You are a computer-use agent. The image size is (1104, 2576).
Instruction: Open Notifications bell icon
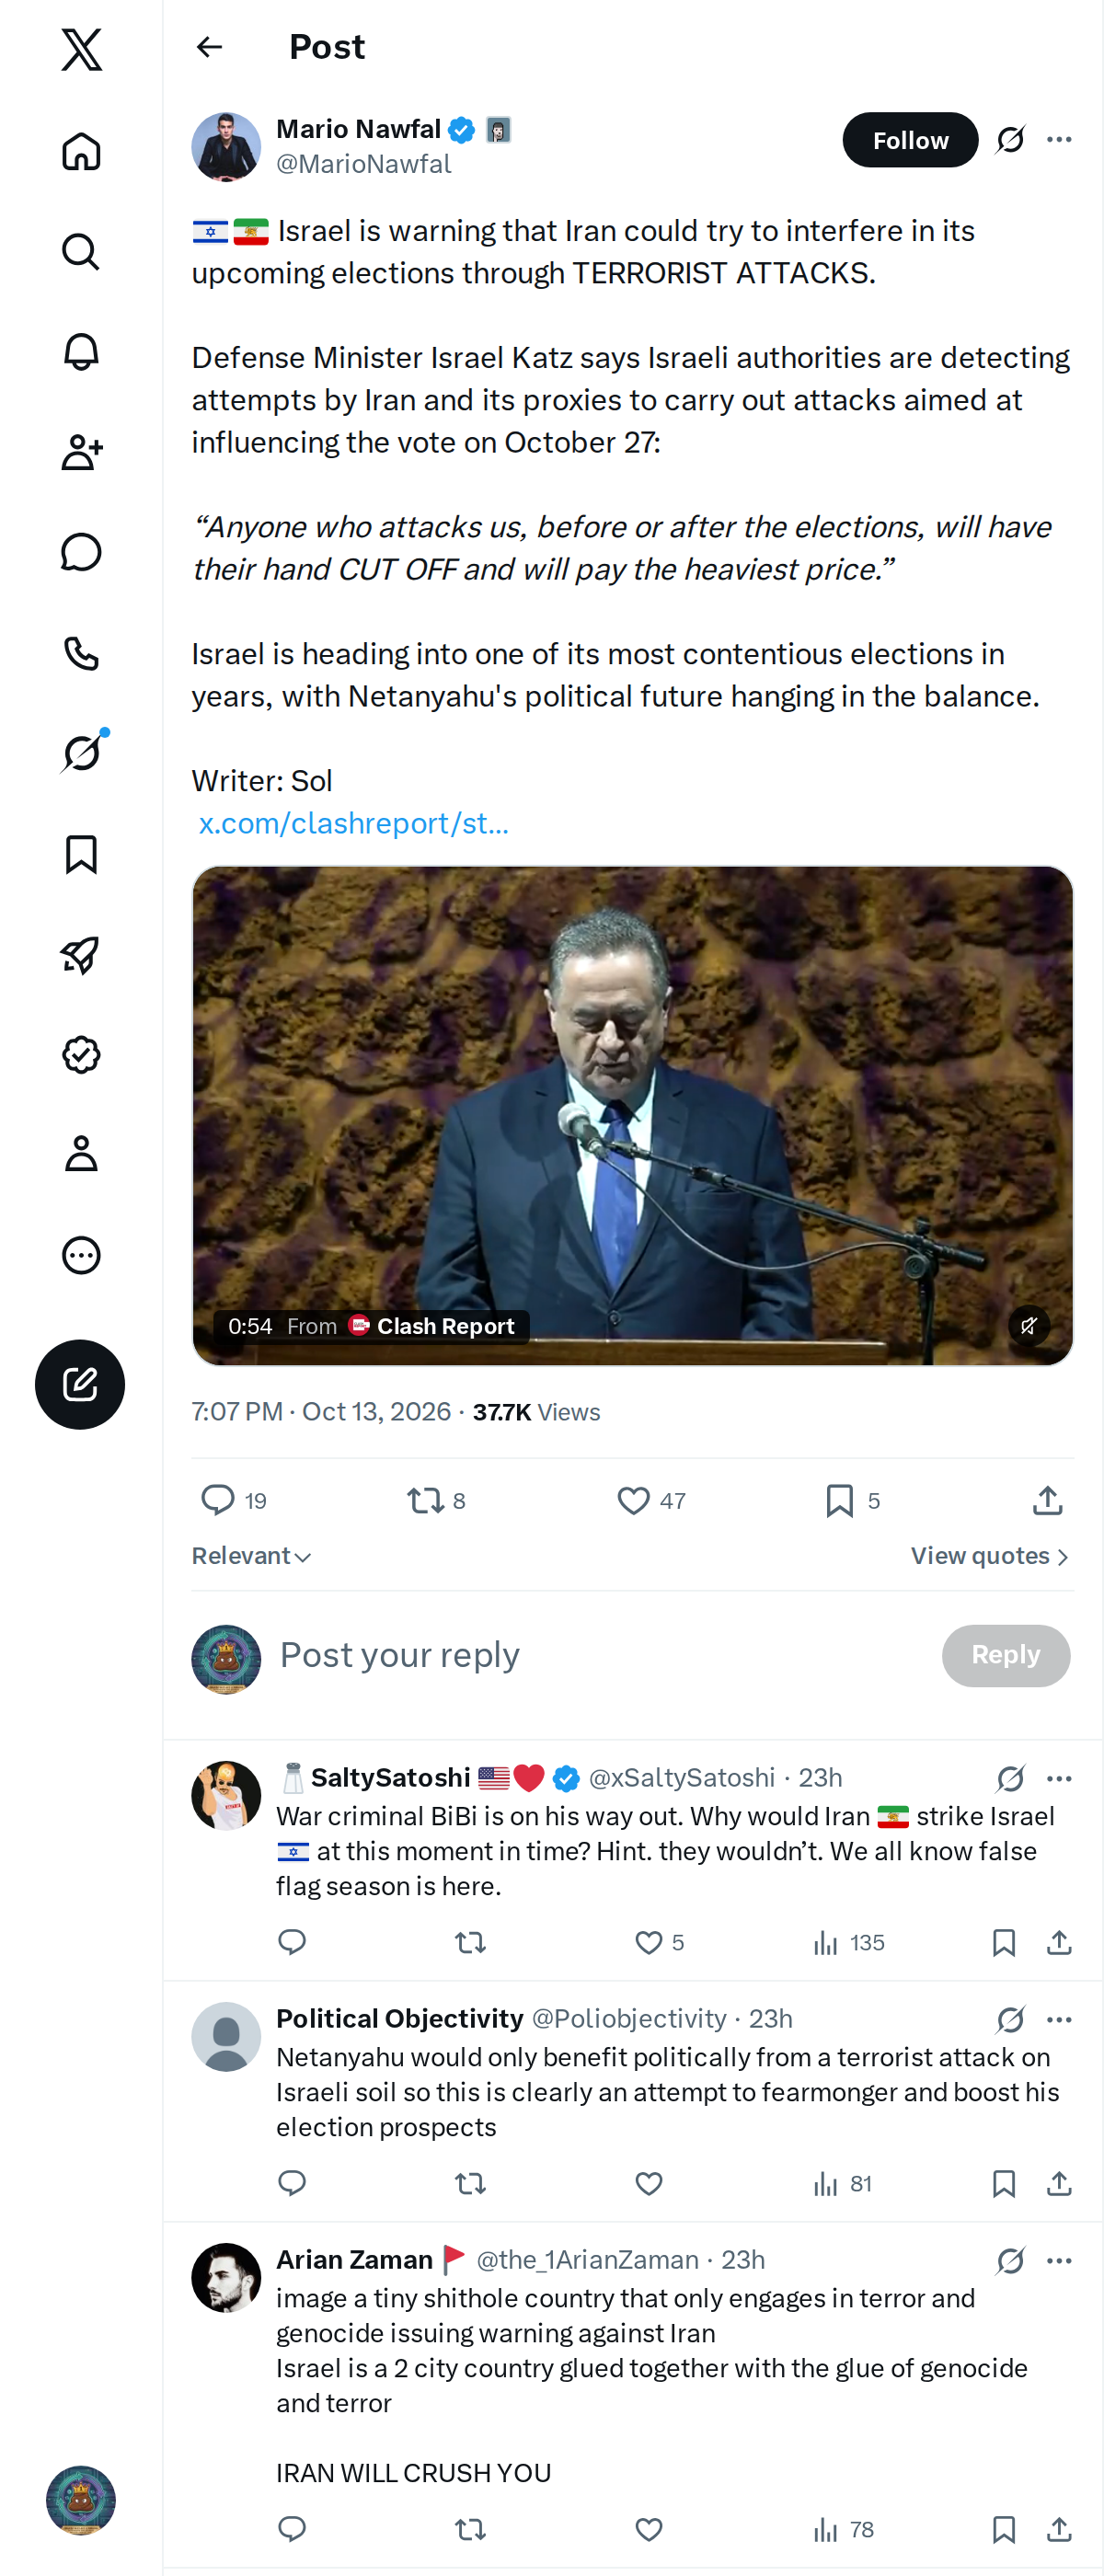[x=81, y=352]
